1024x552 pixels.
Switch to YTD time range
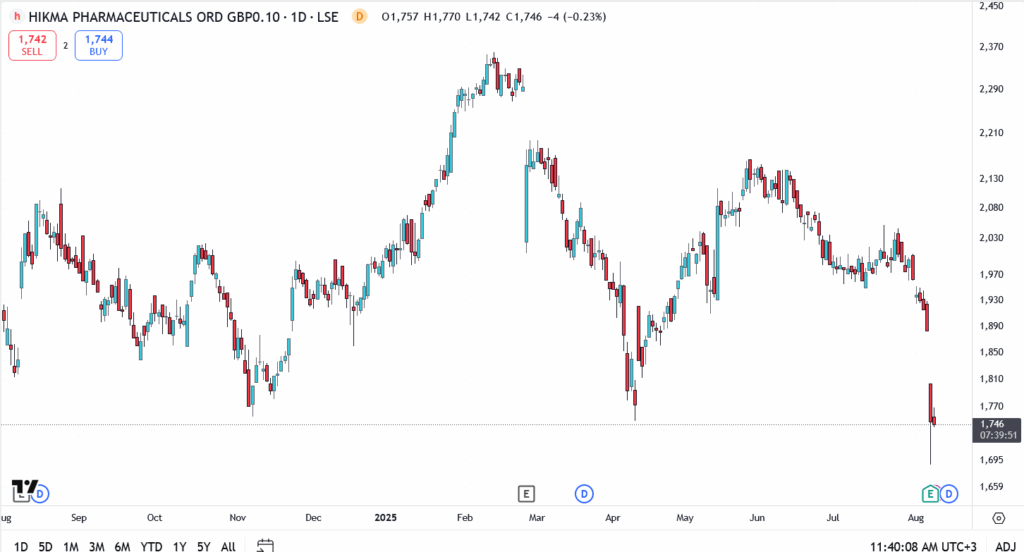(151, 546)
